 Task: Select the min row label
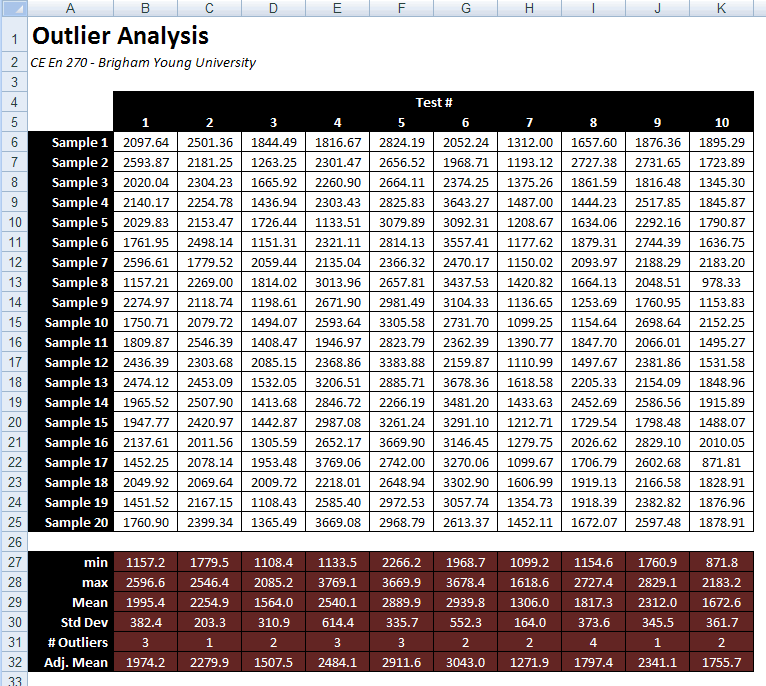[x=71, y=562]
